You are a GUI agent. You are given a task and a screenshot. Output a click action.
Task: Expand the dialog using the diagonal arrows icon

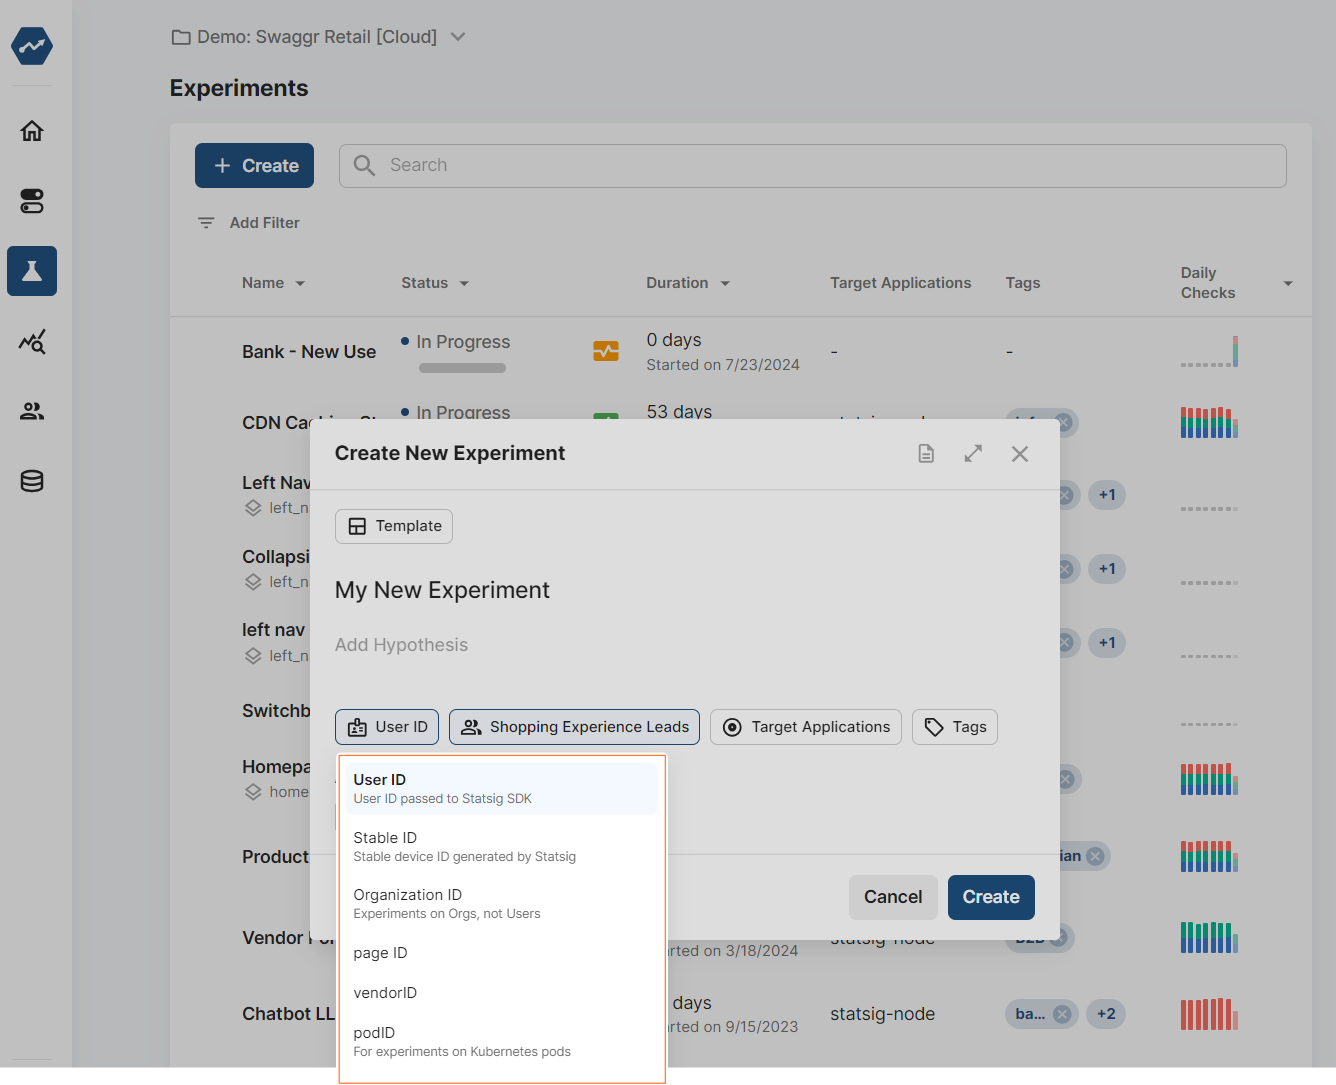(972, 453)
